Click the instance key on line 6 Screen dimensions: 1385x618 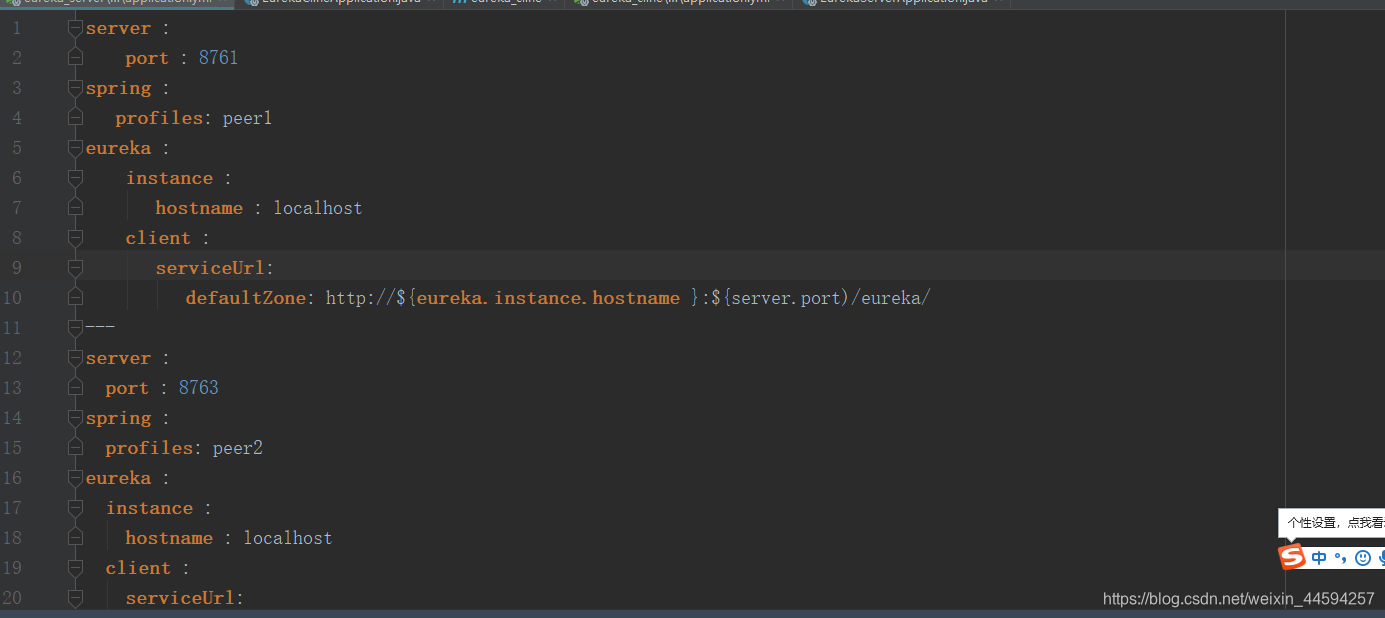169,178
